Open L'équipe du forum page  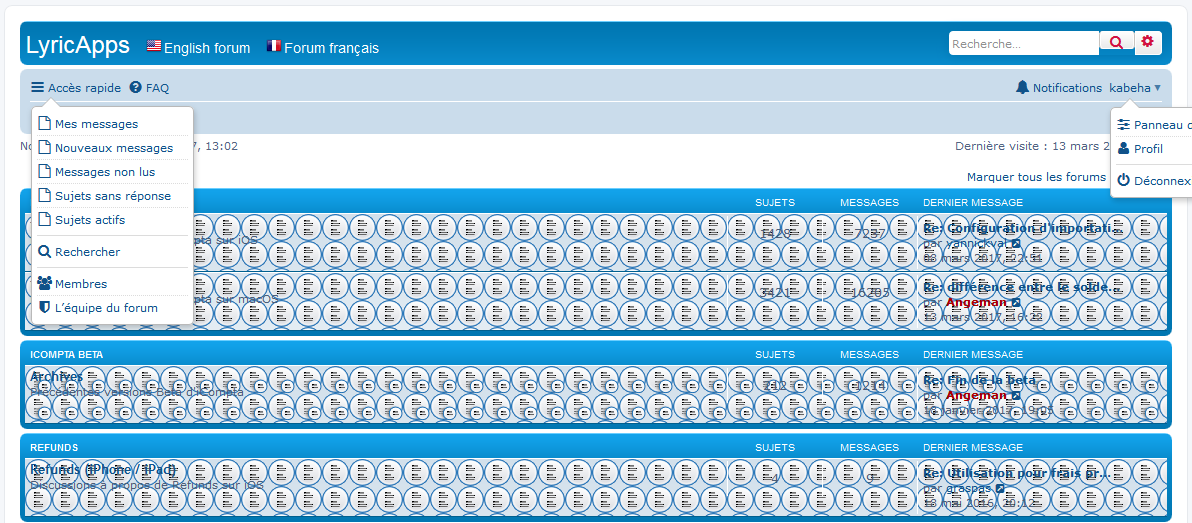pos(106,308)
